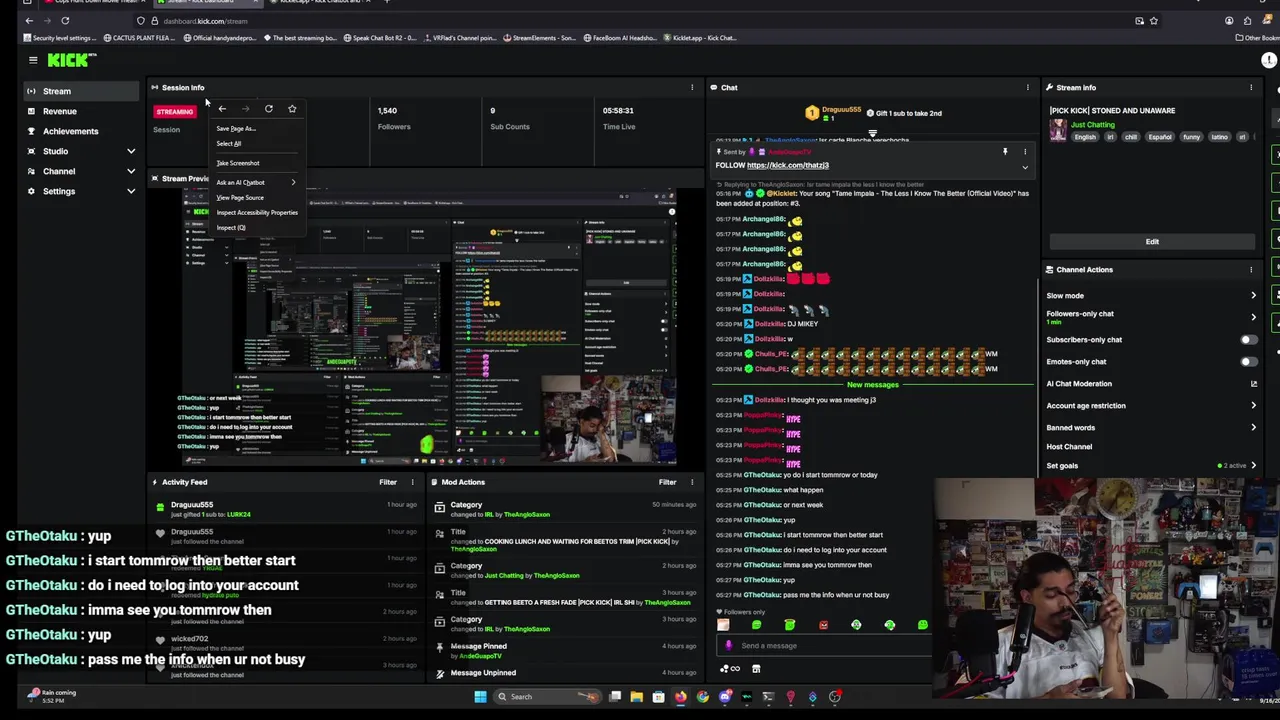1280x720 pixels.
Task: Select the red angry emote in quick bar
Action: [x=822, y=625]
